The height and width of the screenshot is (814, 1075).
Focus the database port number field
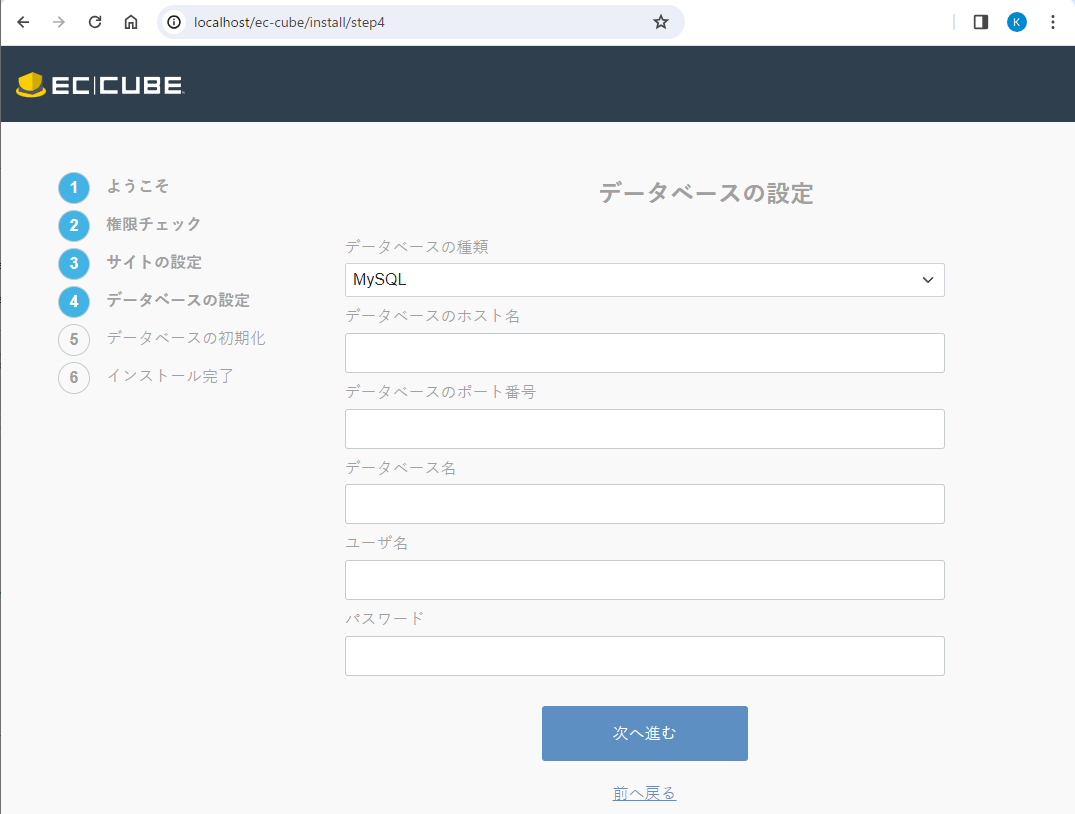(x=644, y=429)
